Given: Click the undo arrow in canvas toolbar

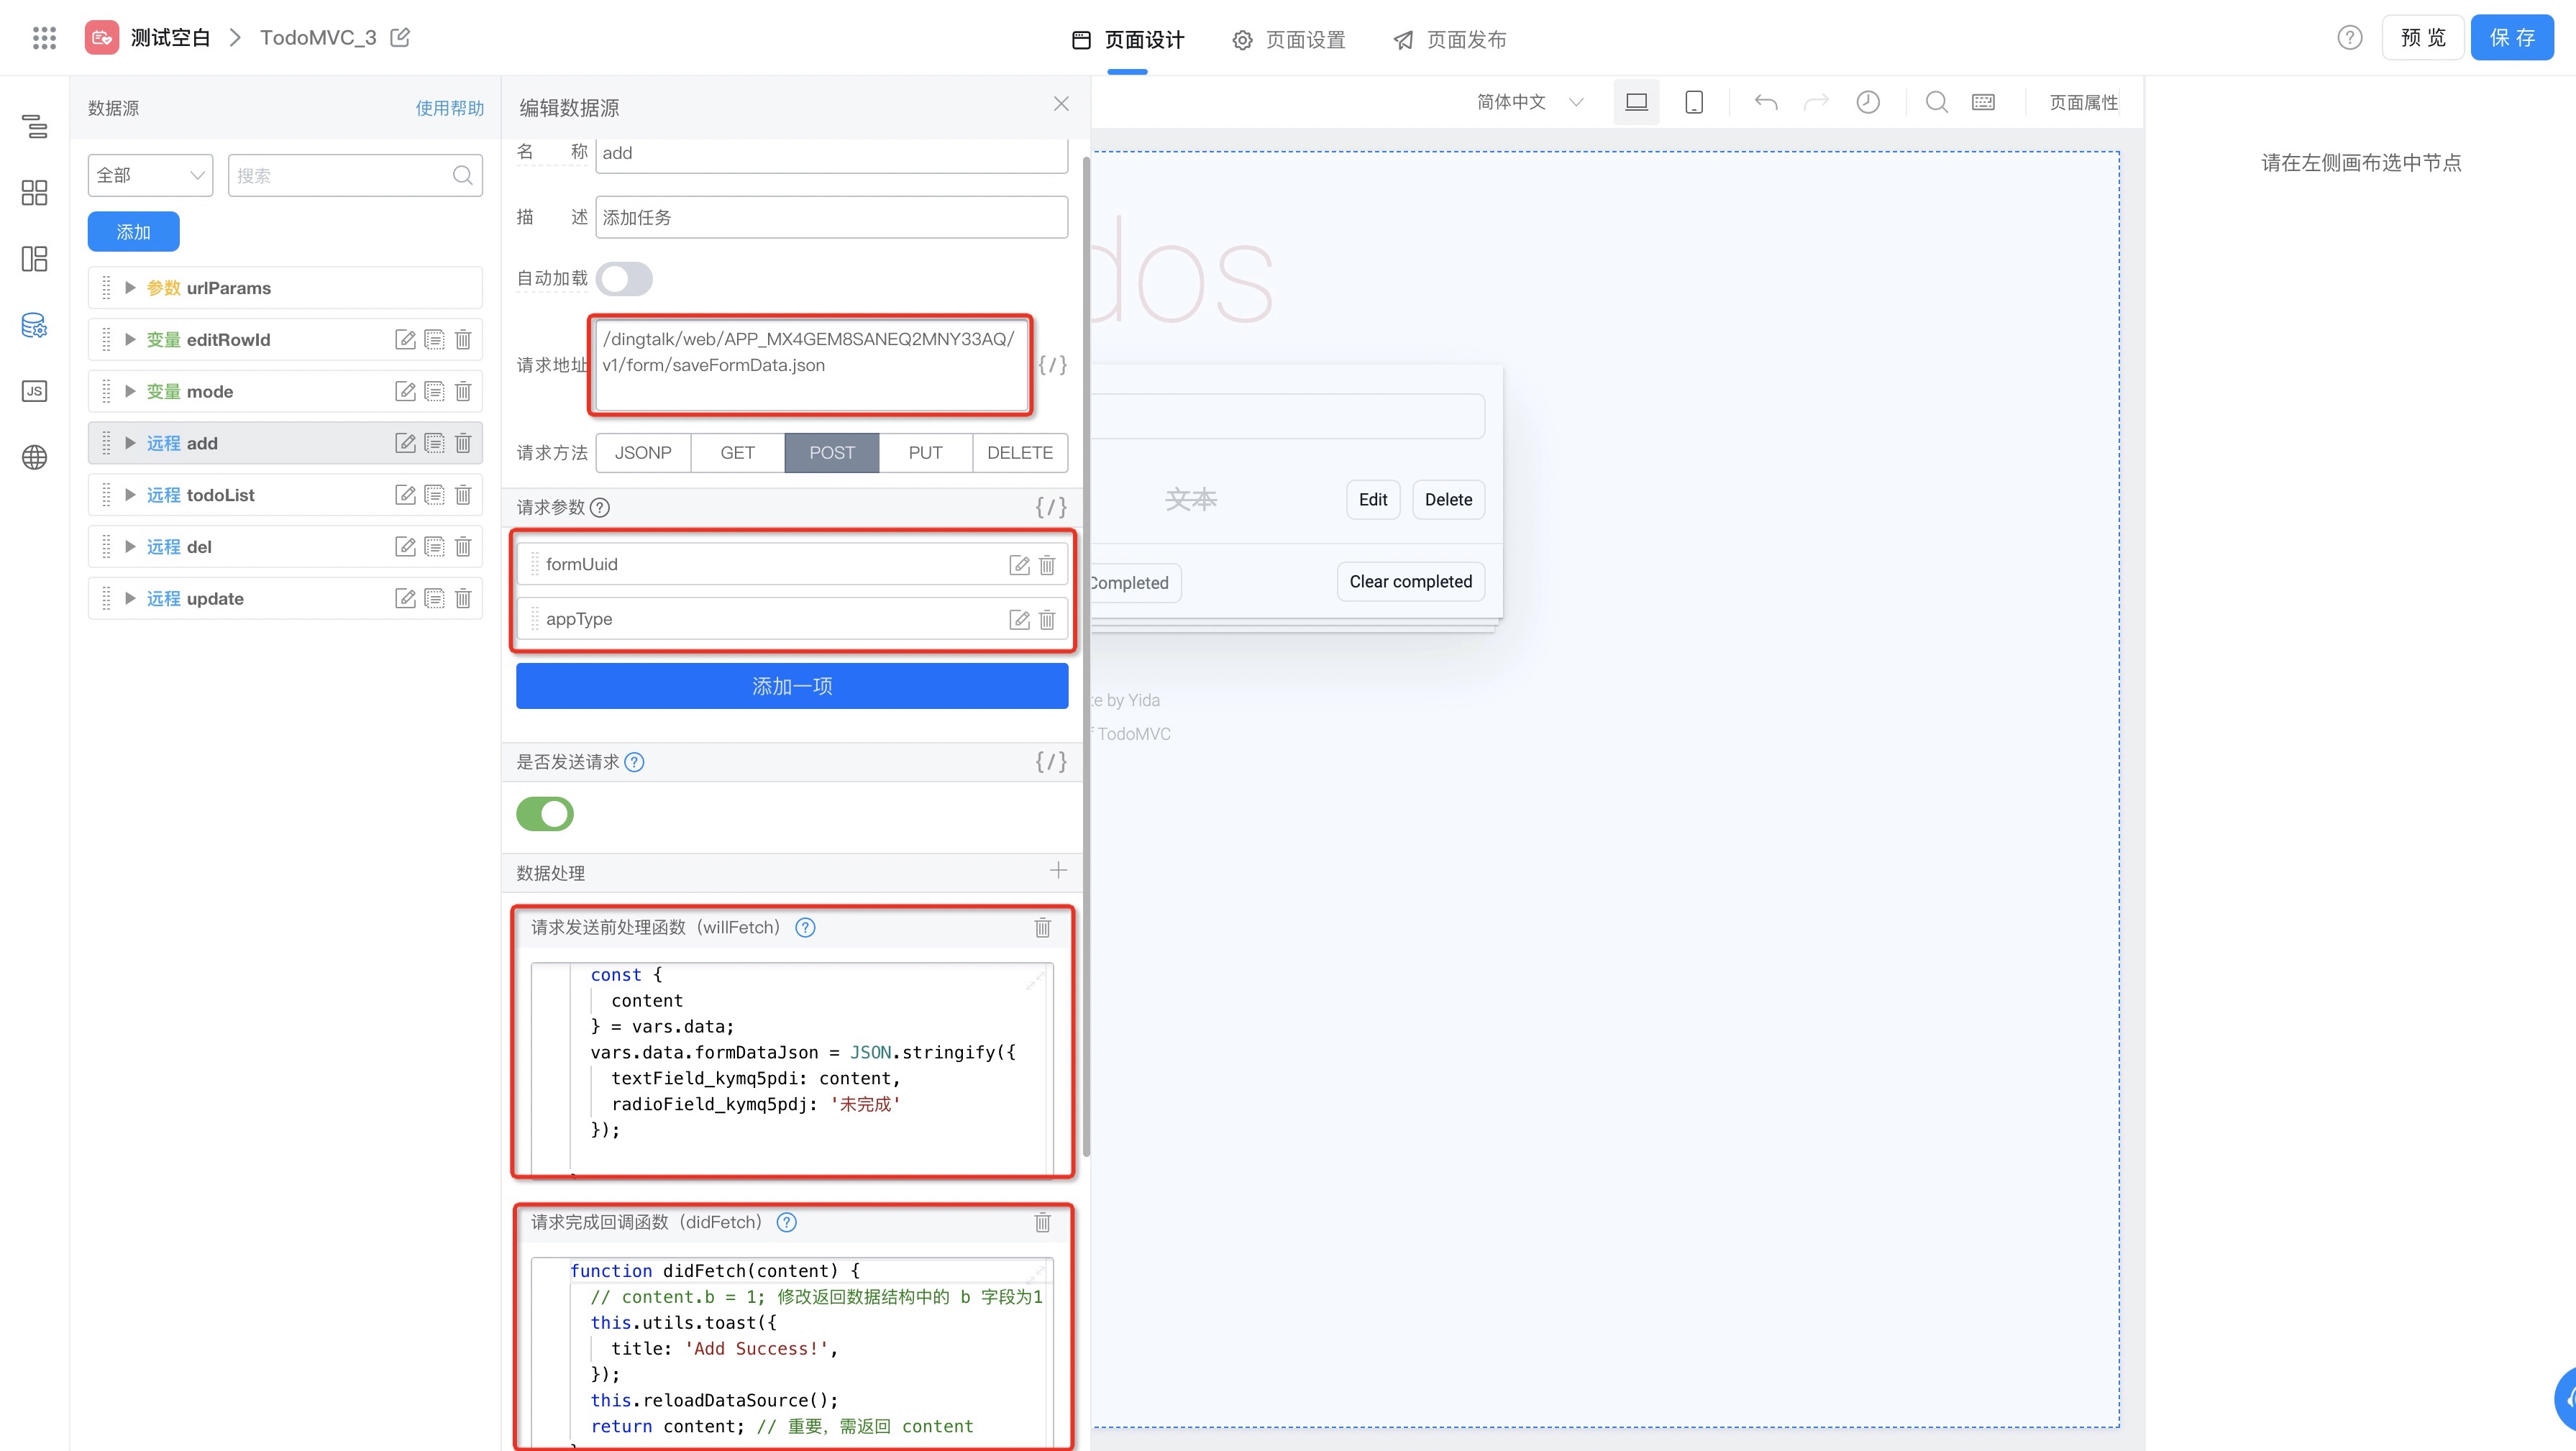Looking at the screenshot, I should pos(1766,102).
